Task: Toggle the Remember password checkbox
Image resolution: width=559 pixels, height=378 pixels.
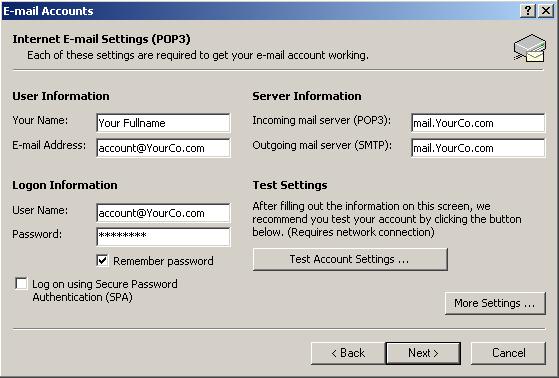Action: 102,261
